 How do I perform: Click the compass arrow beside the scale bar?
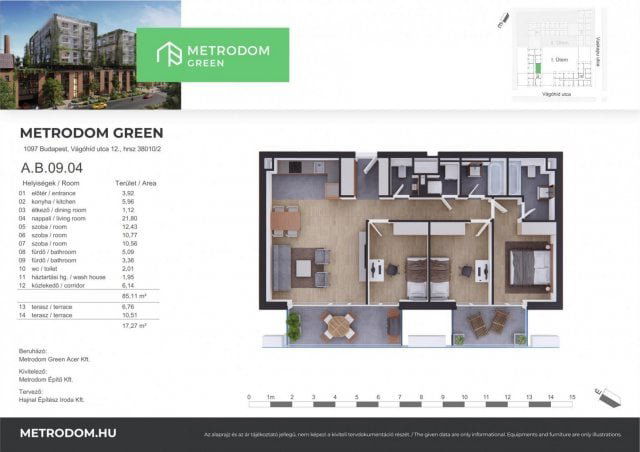pos(608,396)
